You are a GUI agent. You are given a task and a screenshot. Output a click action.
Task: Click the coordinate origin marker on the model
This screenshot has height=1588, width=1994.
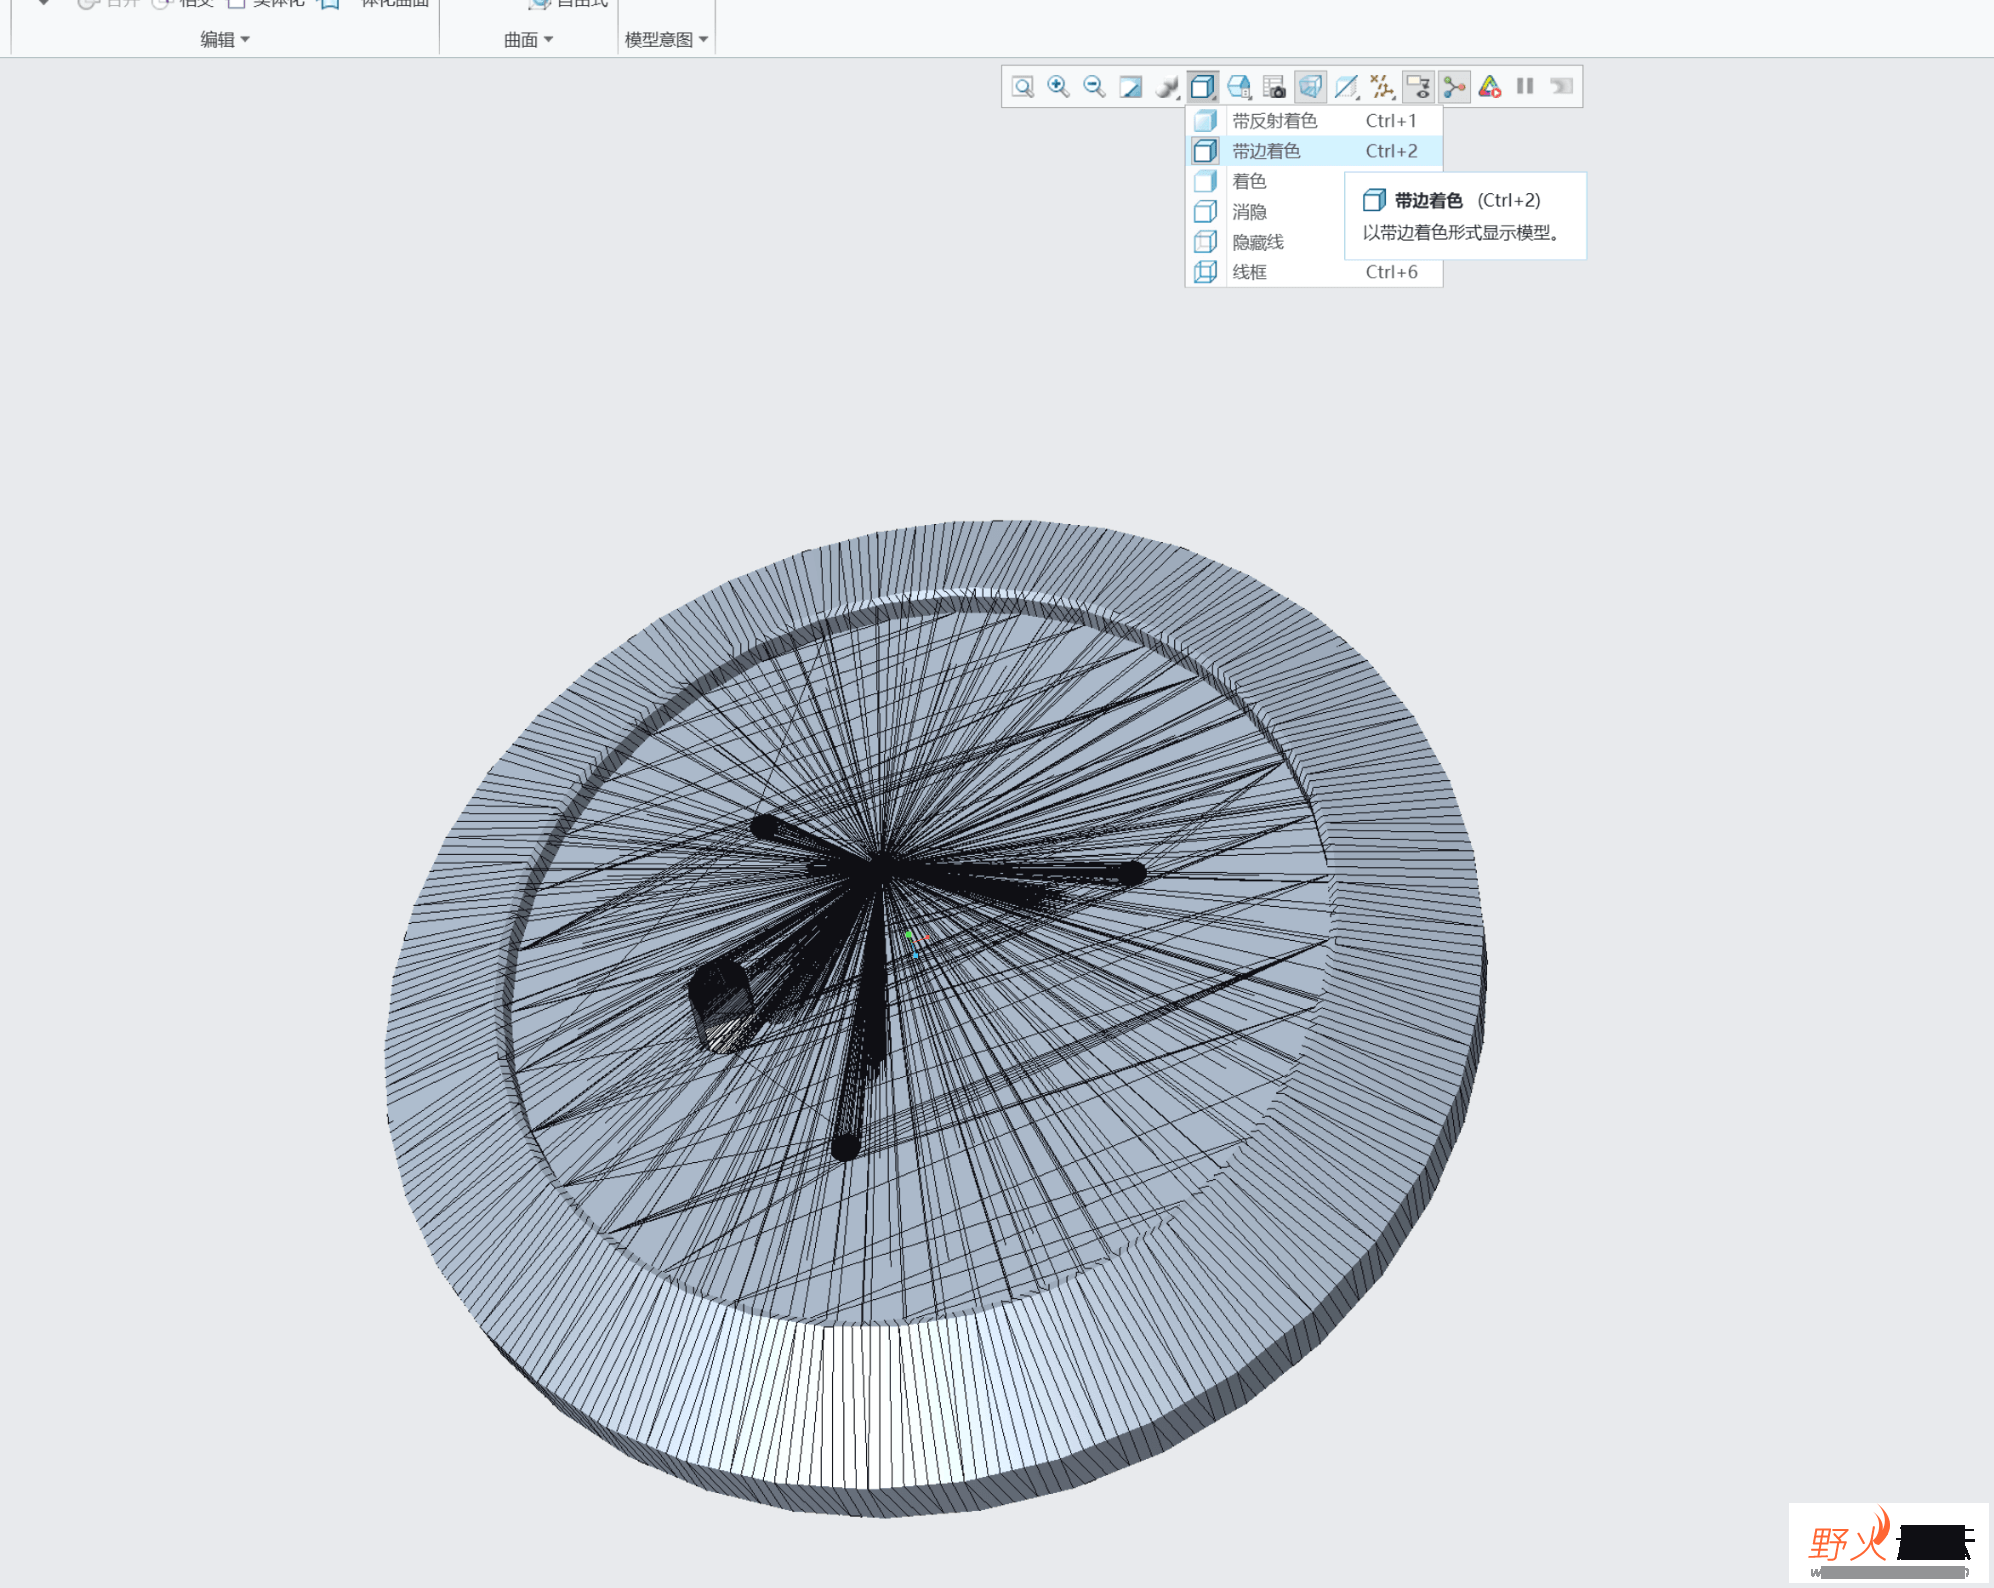click(x=916, y=943)
